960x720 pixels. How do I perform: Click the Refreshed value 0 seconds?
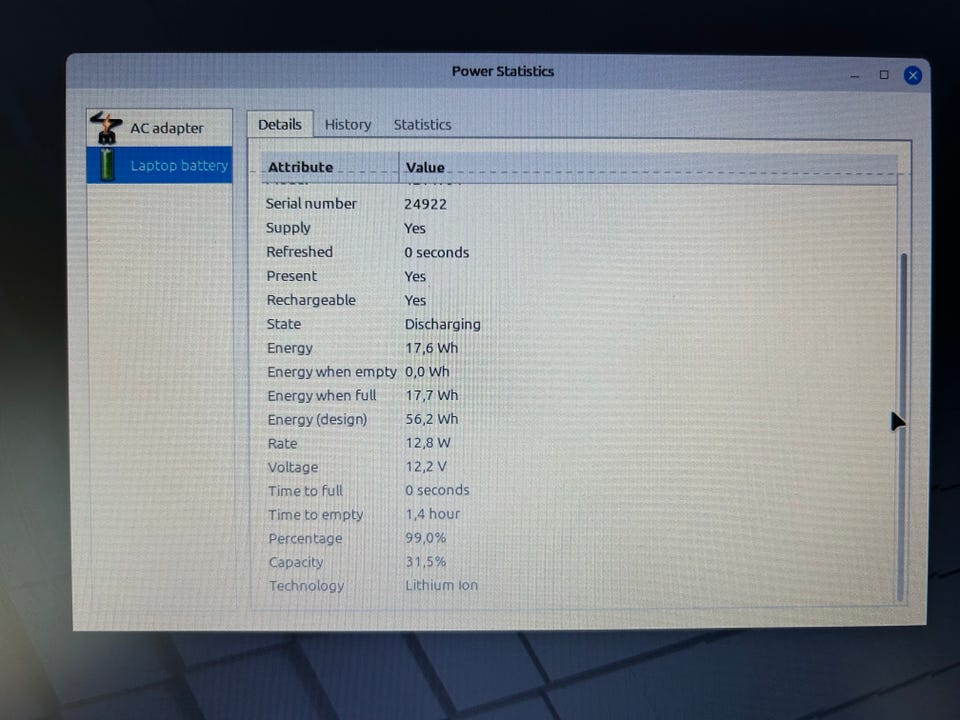pyautogui.click(x=437, y=252)
